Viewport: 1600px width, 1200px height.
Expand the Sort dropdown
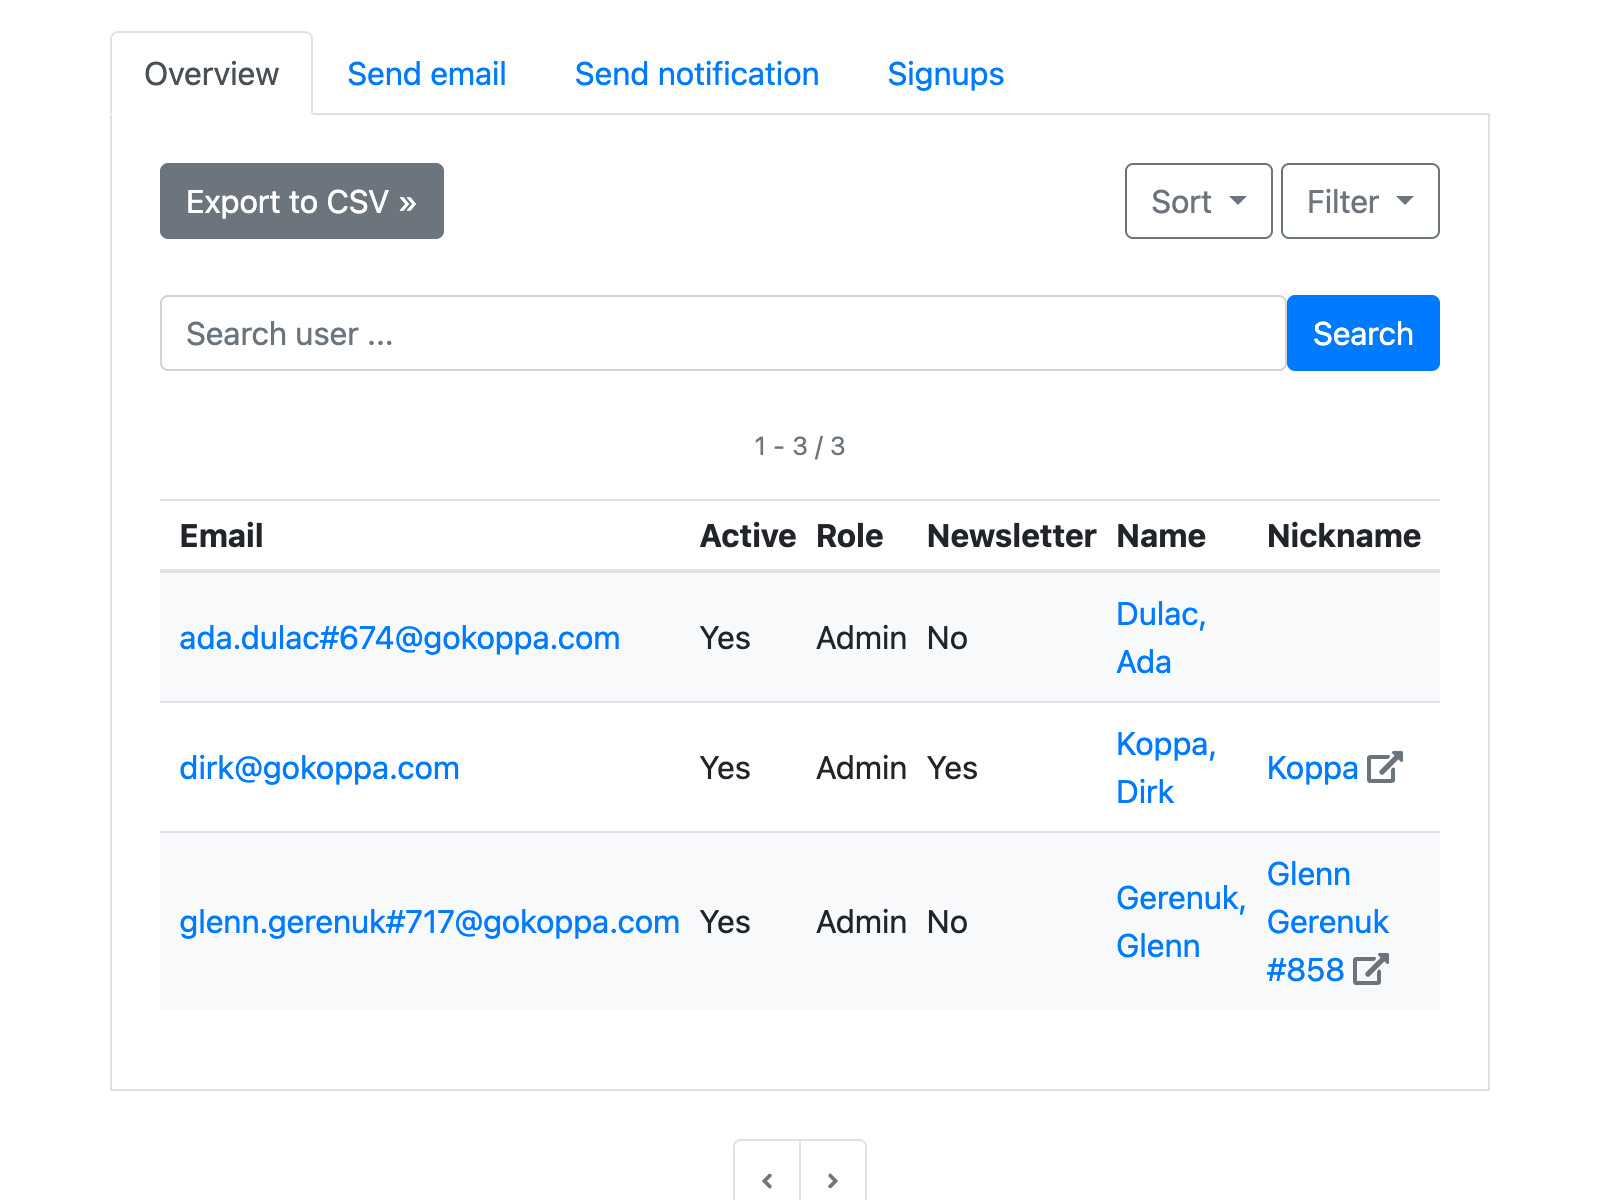pyautogui.click(x=1198, y=201)
